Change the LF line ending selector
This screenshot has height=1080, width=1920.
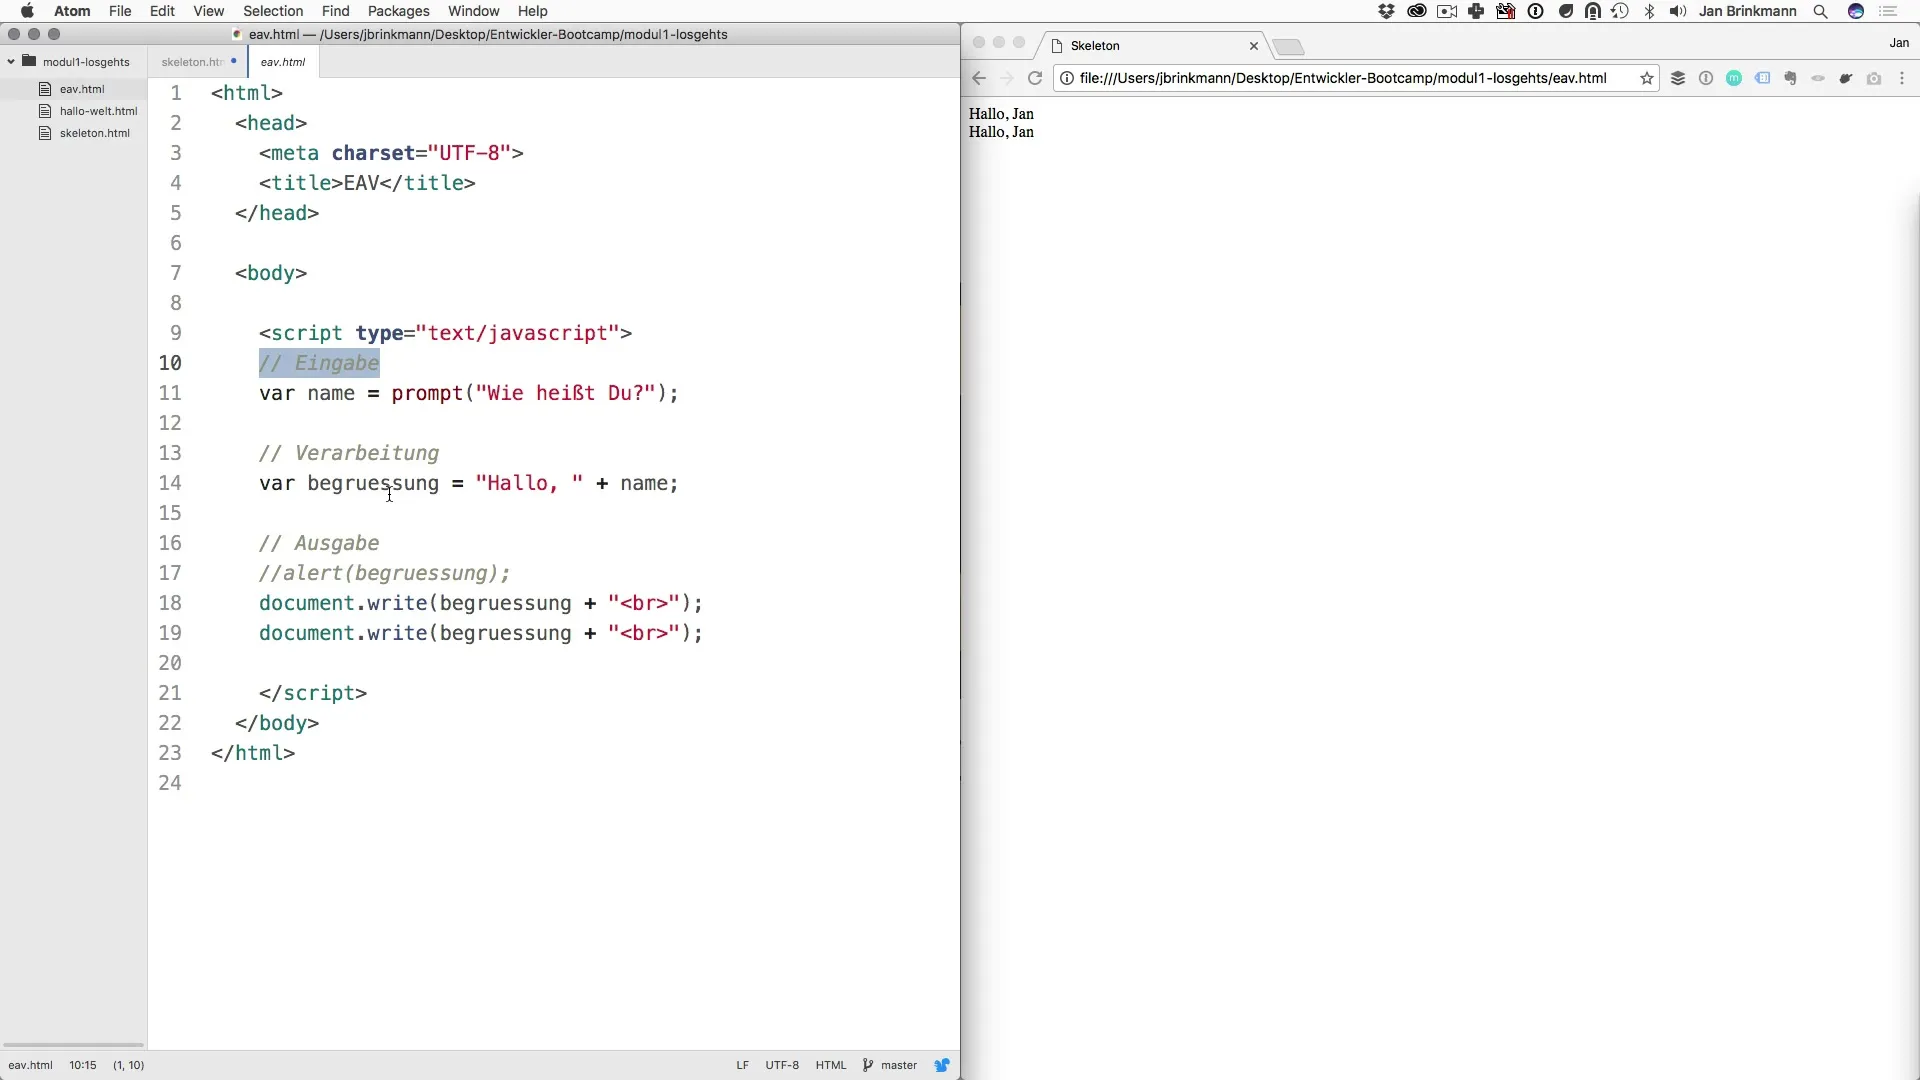742,1065
